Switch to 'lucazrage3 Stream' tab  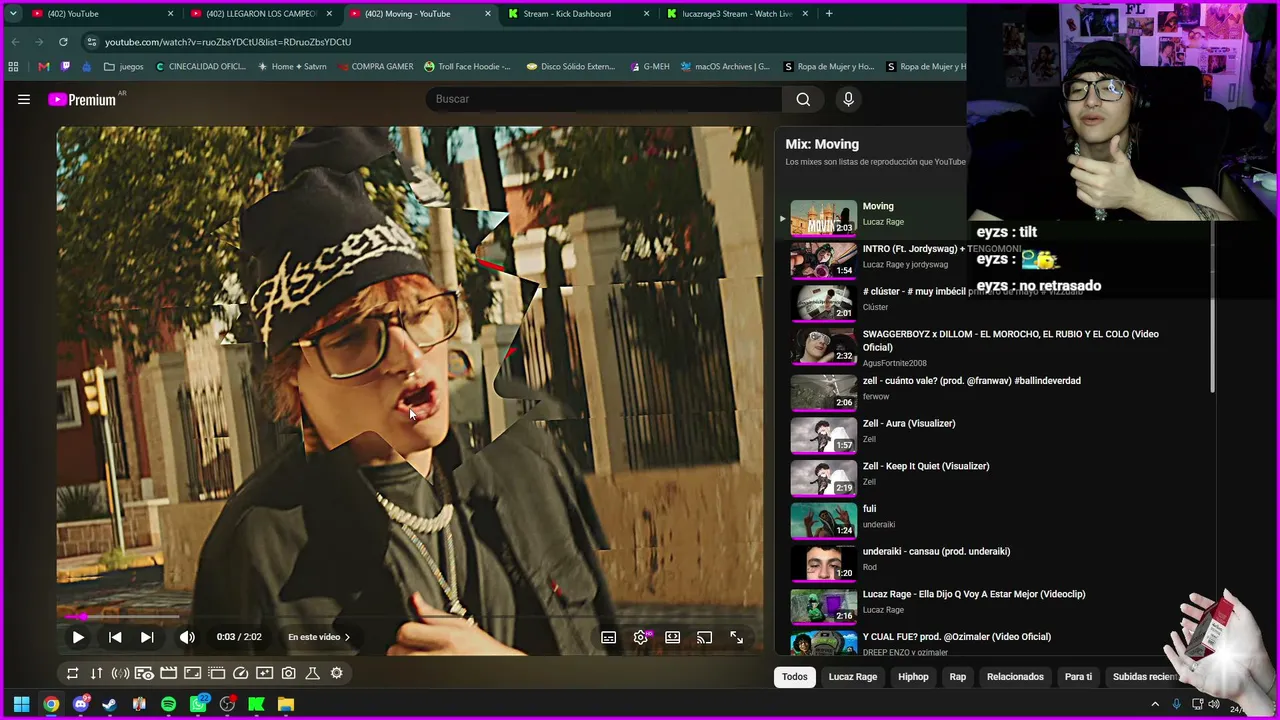(x=737, y=14)
